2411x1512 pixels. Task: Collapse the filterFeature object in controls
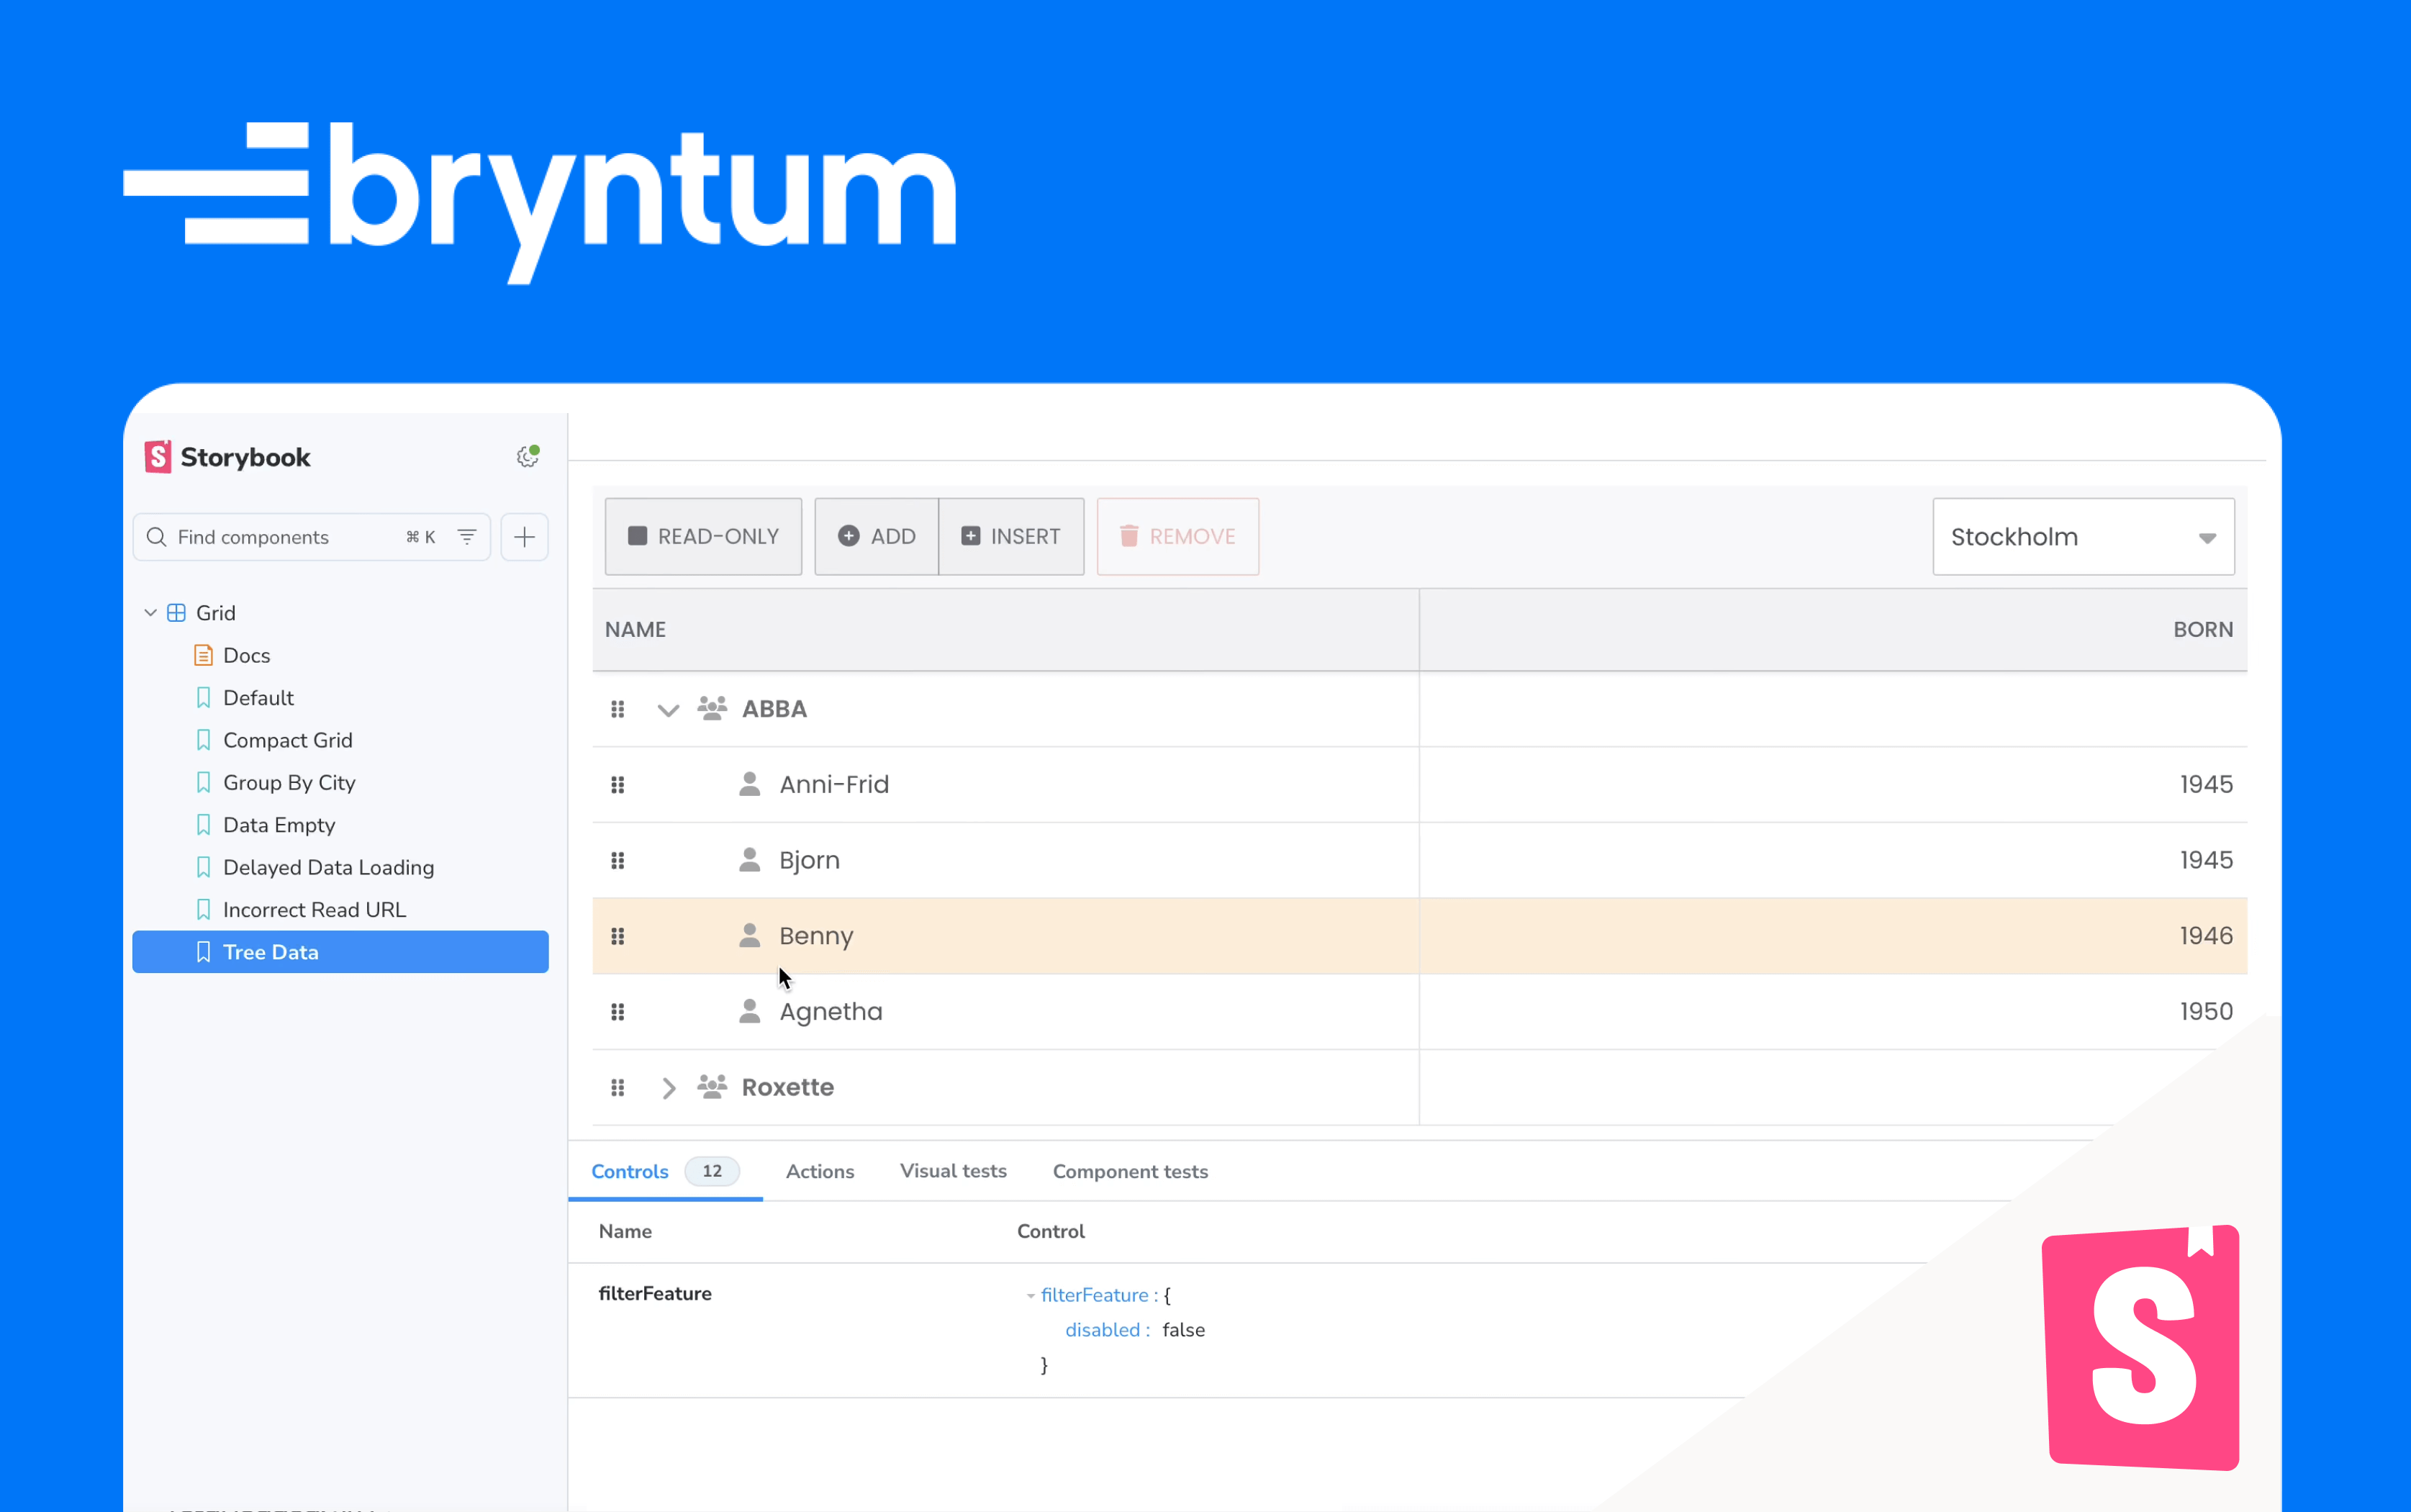pyautogui.click(x=1030, y=1296)
